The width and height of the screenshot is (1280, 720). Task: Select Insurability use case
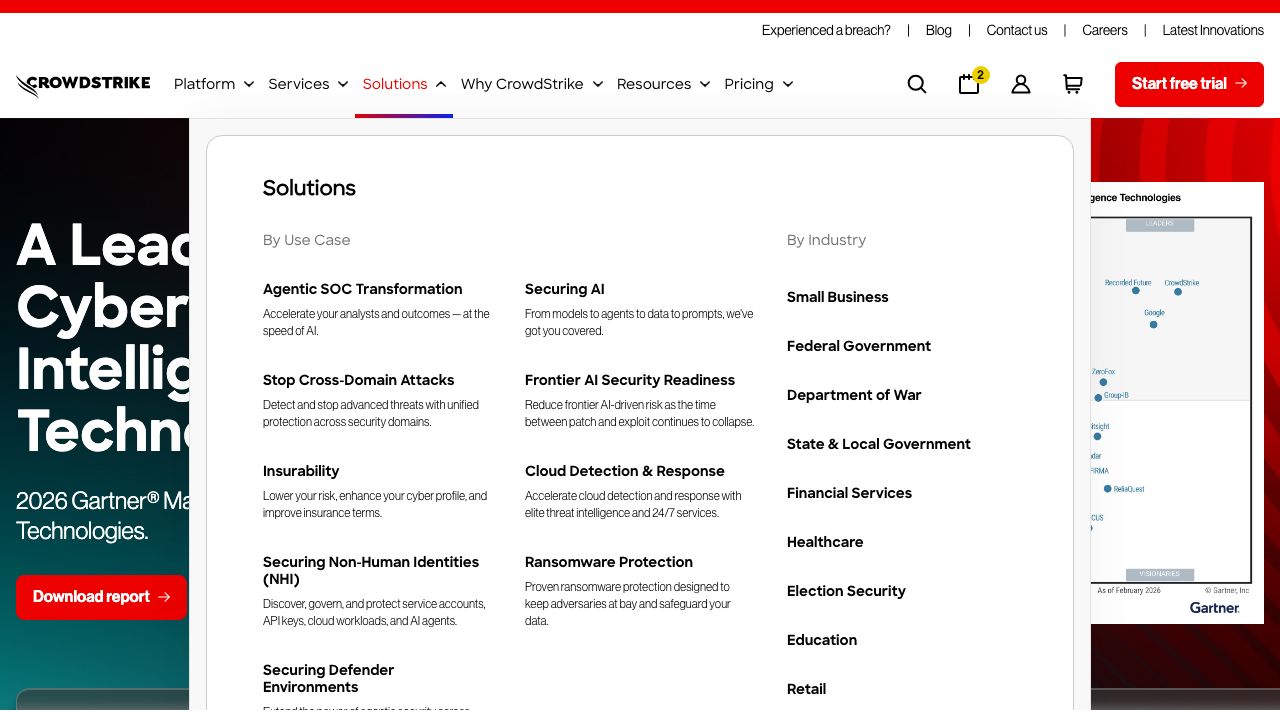point(301,471)
